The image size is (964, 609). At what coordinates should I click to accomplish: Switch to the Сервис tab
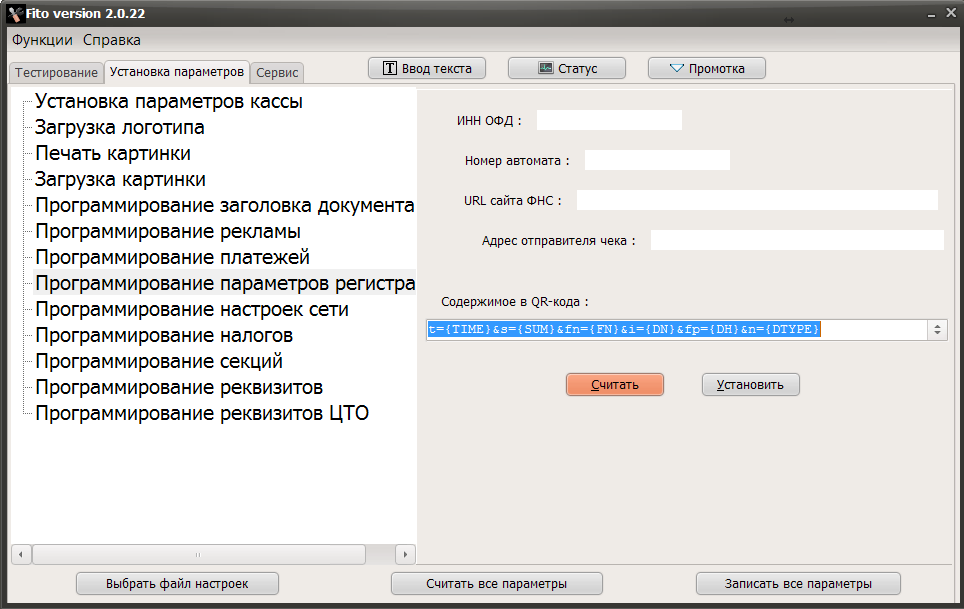pyautogui.click(x=277, y=73)
